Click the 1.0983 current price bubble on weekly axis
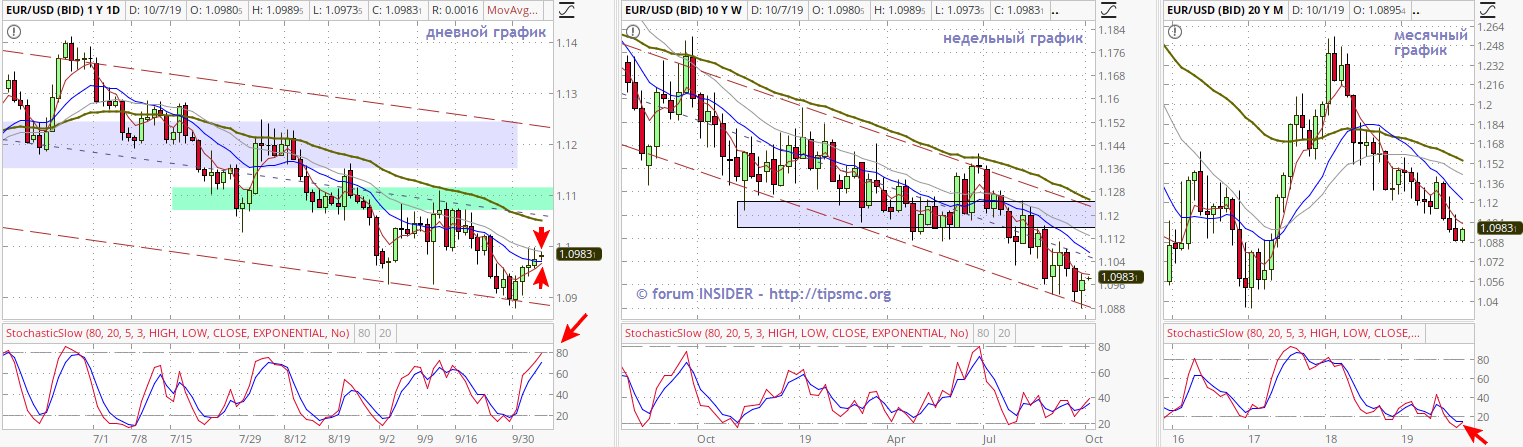 point(1122,276)
